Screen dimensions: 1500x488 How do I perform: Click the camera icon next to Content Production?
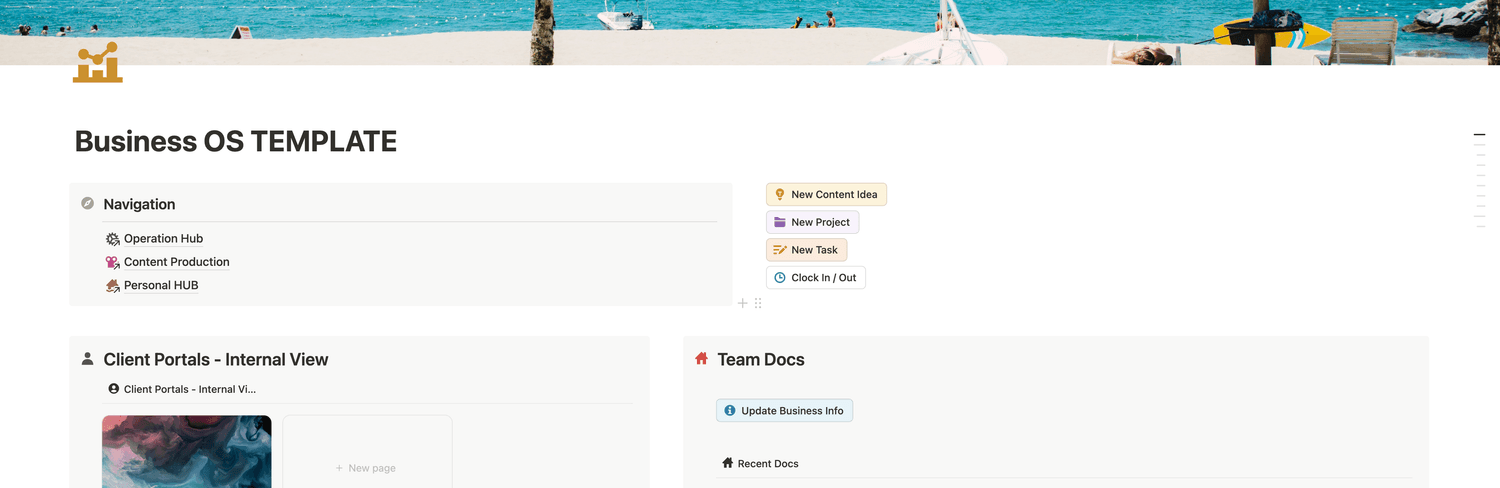113,262
